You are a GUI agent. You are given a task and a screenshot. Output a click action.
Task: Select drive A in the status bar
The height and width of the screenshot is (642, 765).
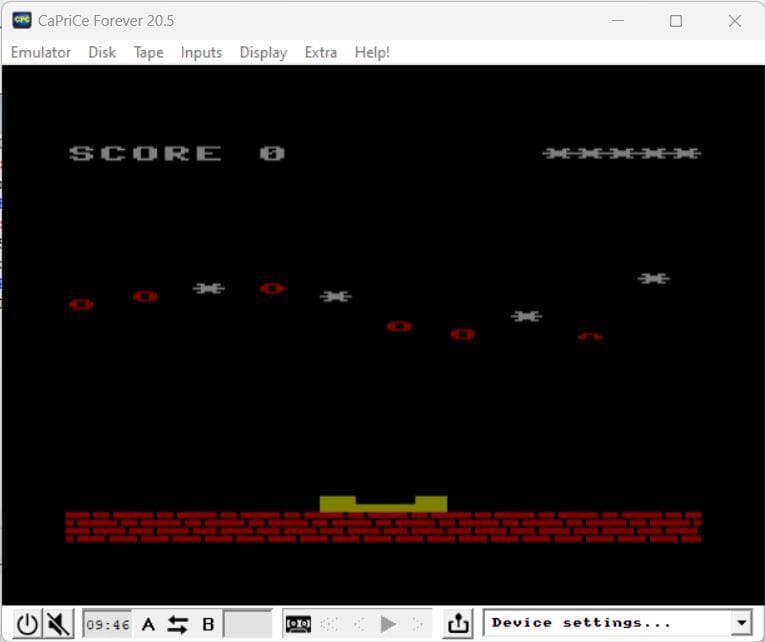pyautogui.click(x=149, y=624)
